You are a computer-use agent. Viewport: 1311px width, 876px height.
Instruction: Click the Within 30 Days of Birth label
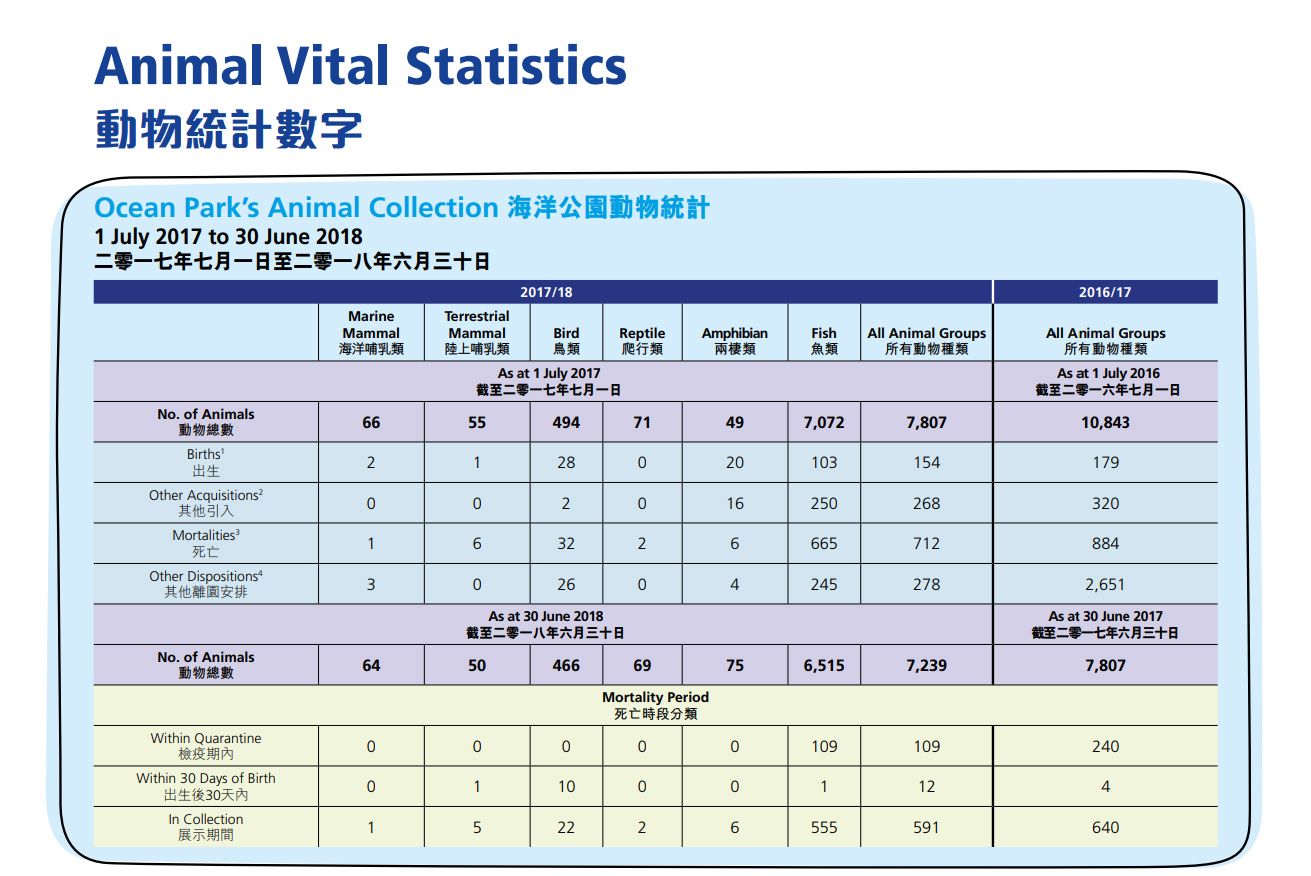[x=206, y=786]
